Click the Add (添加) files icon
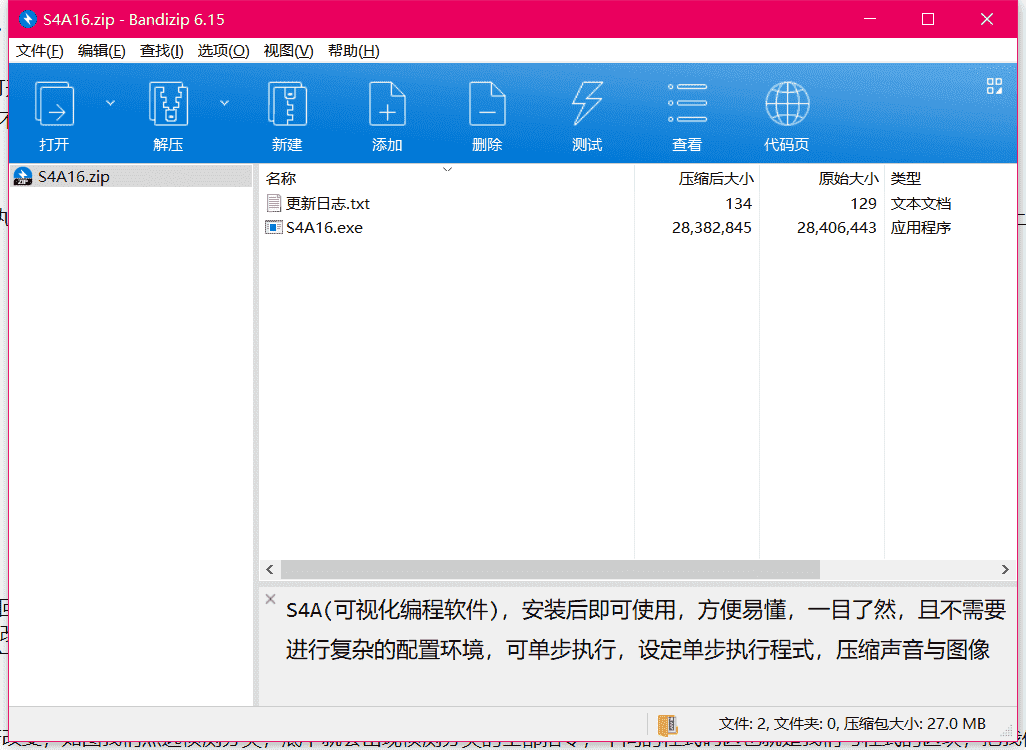1026x750 pixels. 387,103
